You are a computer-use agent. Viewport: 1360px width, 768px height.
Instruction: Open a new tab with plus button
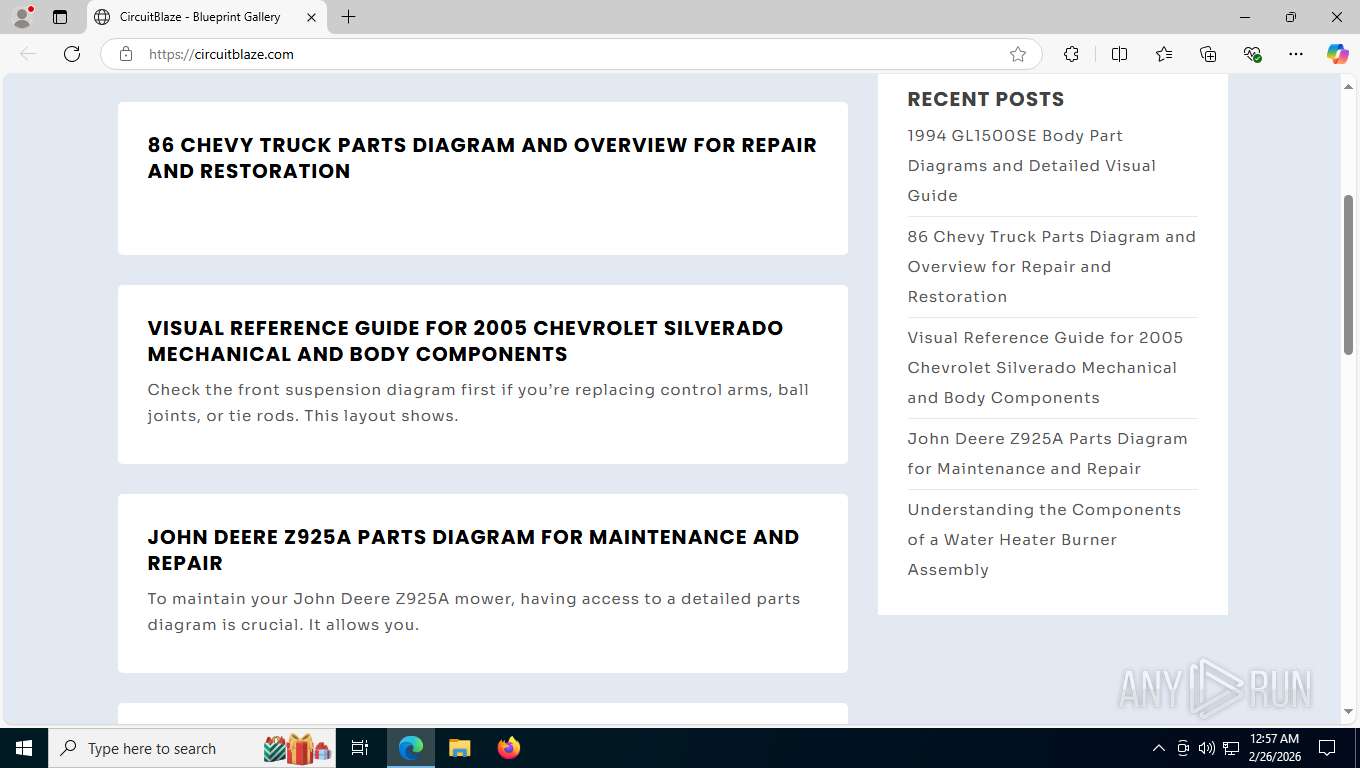[x=348, y=17]
